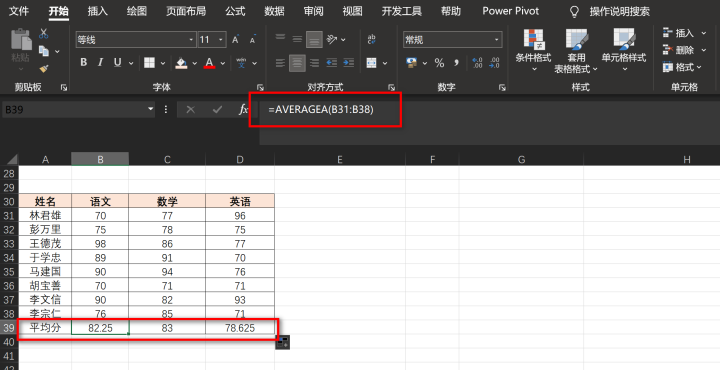Click the Insert Function fx icon
Image resolution: width=720 pixels, height=370 pixels.
(x=243, y=109)
